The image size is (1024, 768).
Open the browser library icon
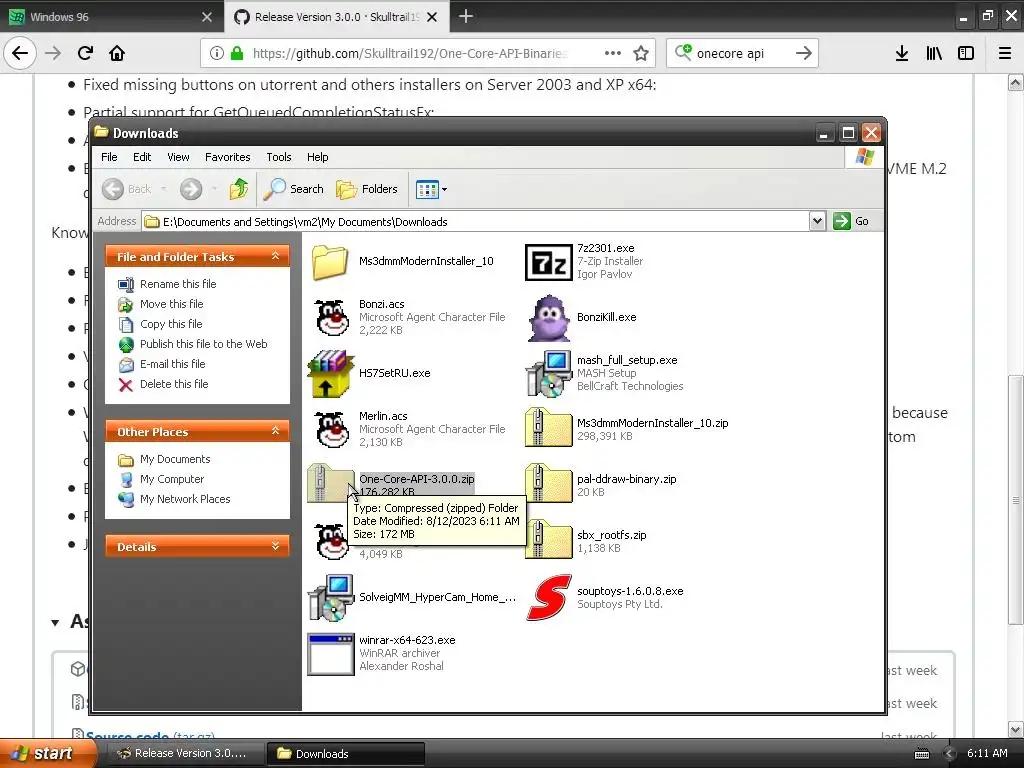coord(934,54)
